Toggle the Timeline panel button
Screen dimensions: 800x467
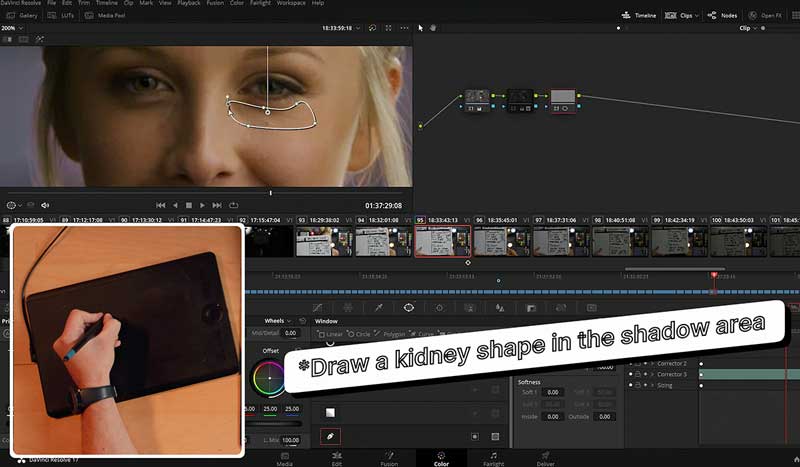(x=639, y=15)
